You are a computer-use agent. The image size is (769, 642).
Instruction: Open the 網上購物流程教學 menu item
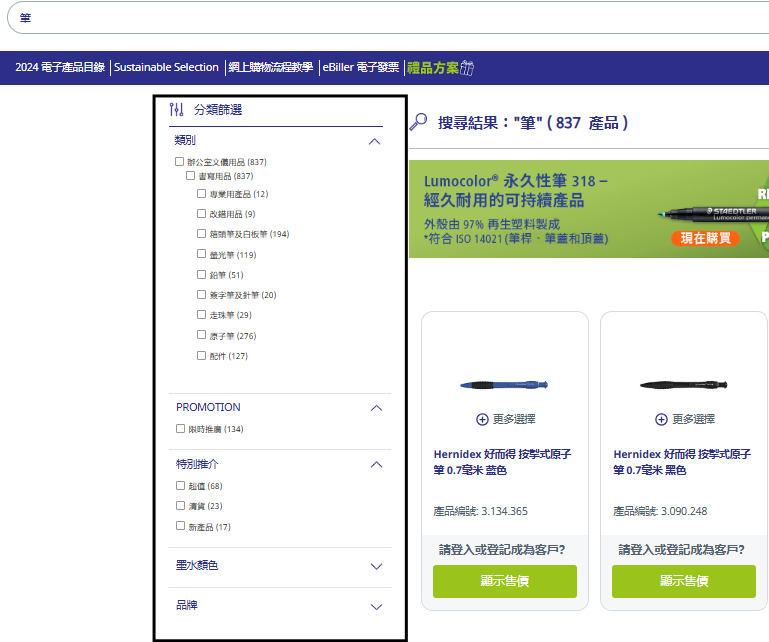pos(270,67)
